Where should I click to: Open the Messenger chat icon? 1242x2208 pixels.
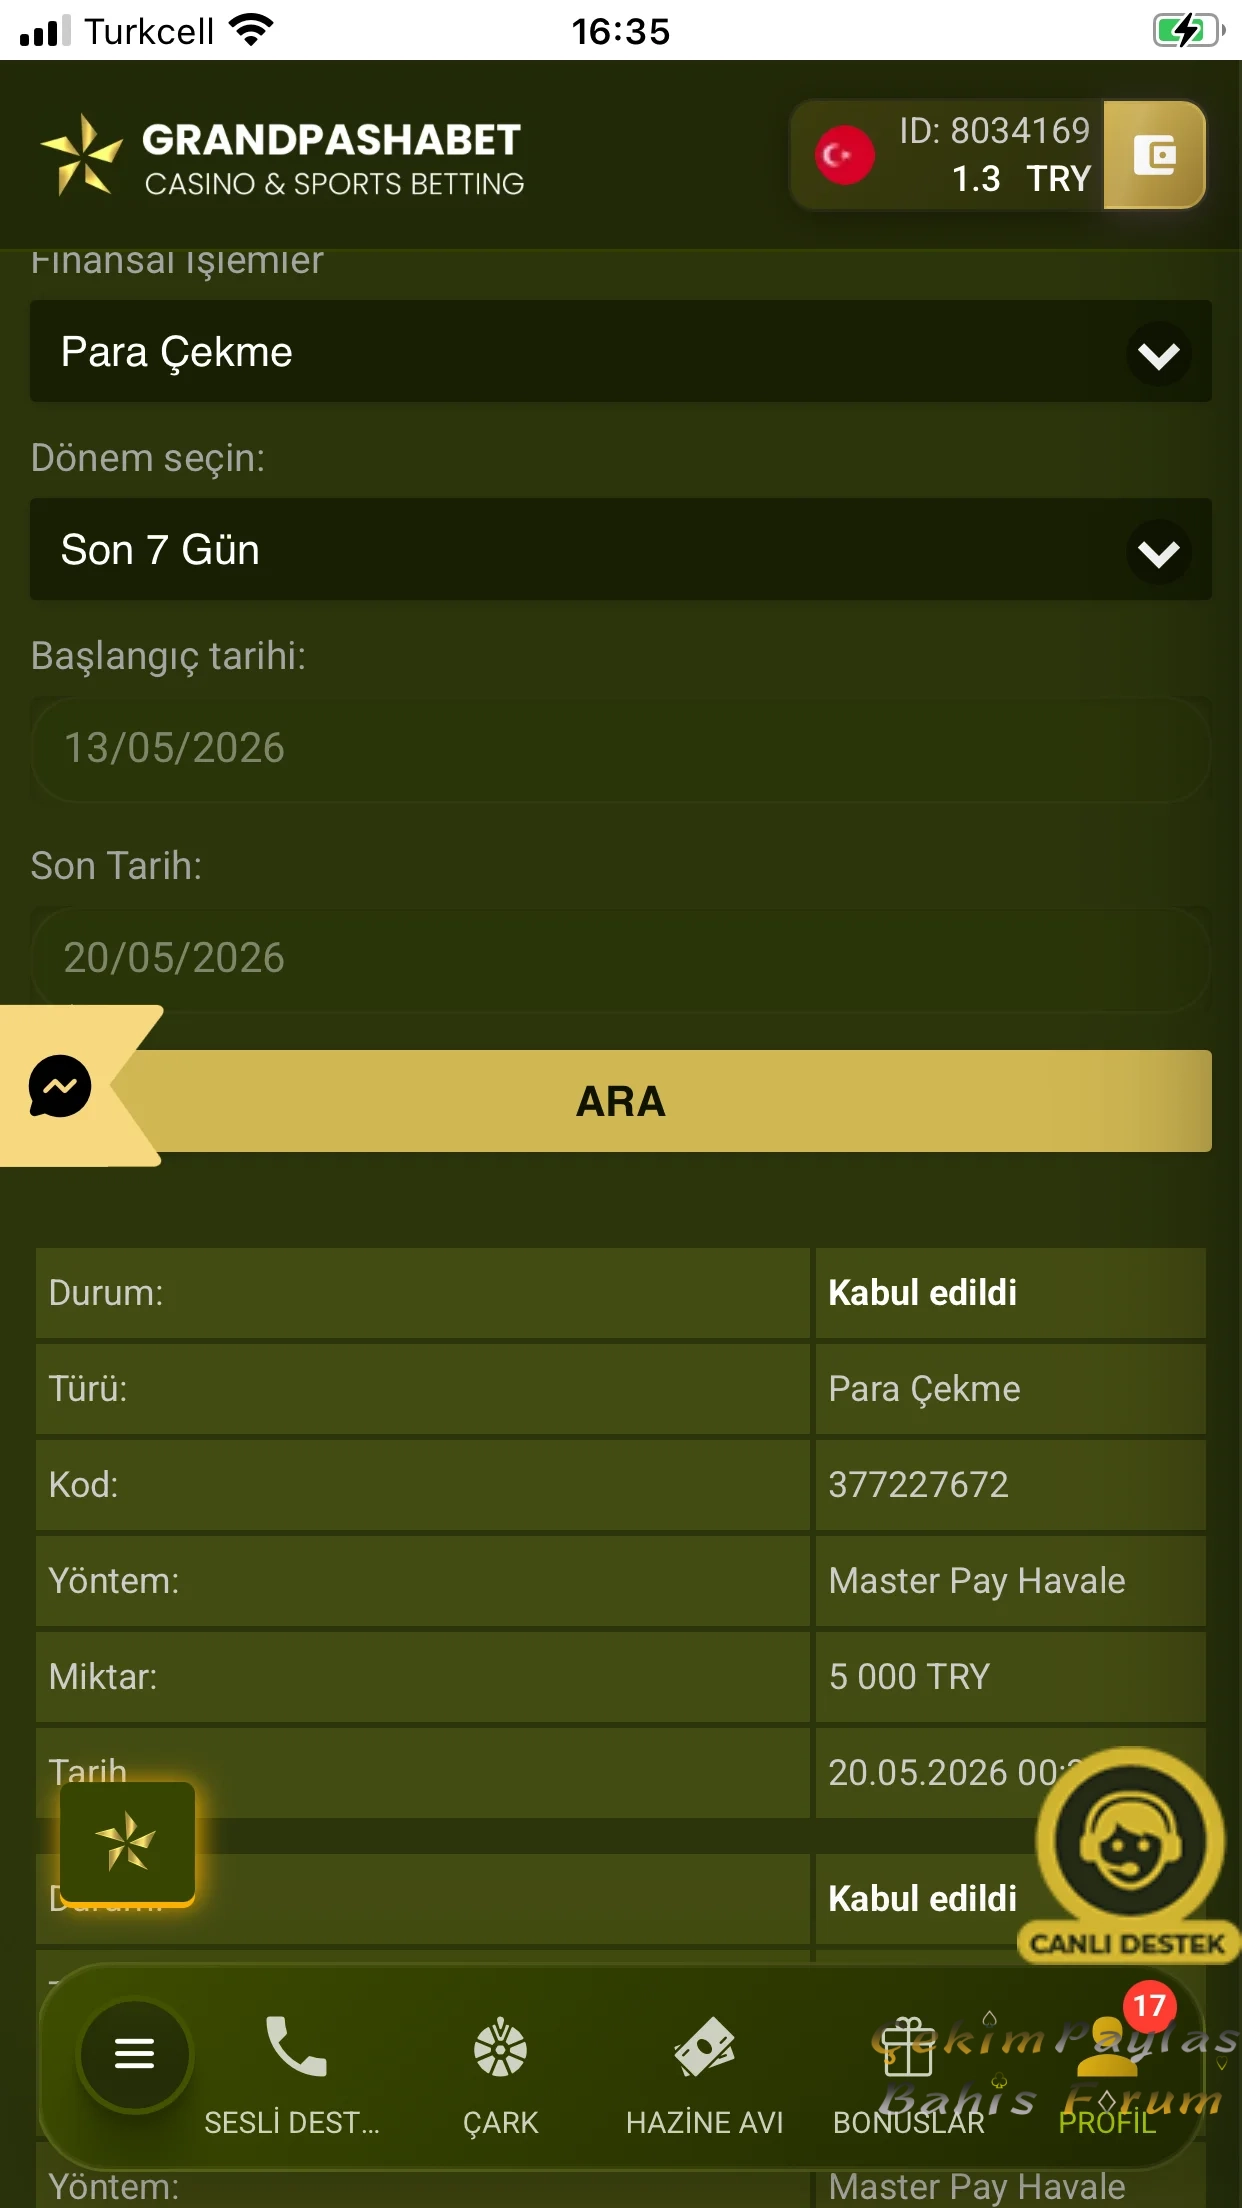click(x=60, y=1086)
